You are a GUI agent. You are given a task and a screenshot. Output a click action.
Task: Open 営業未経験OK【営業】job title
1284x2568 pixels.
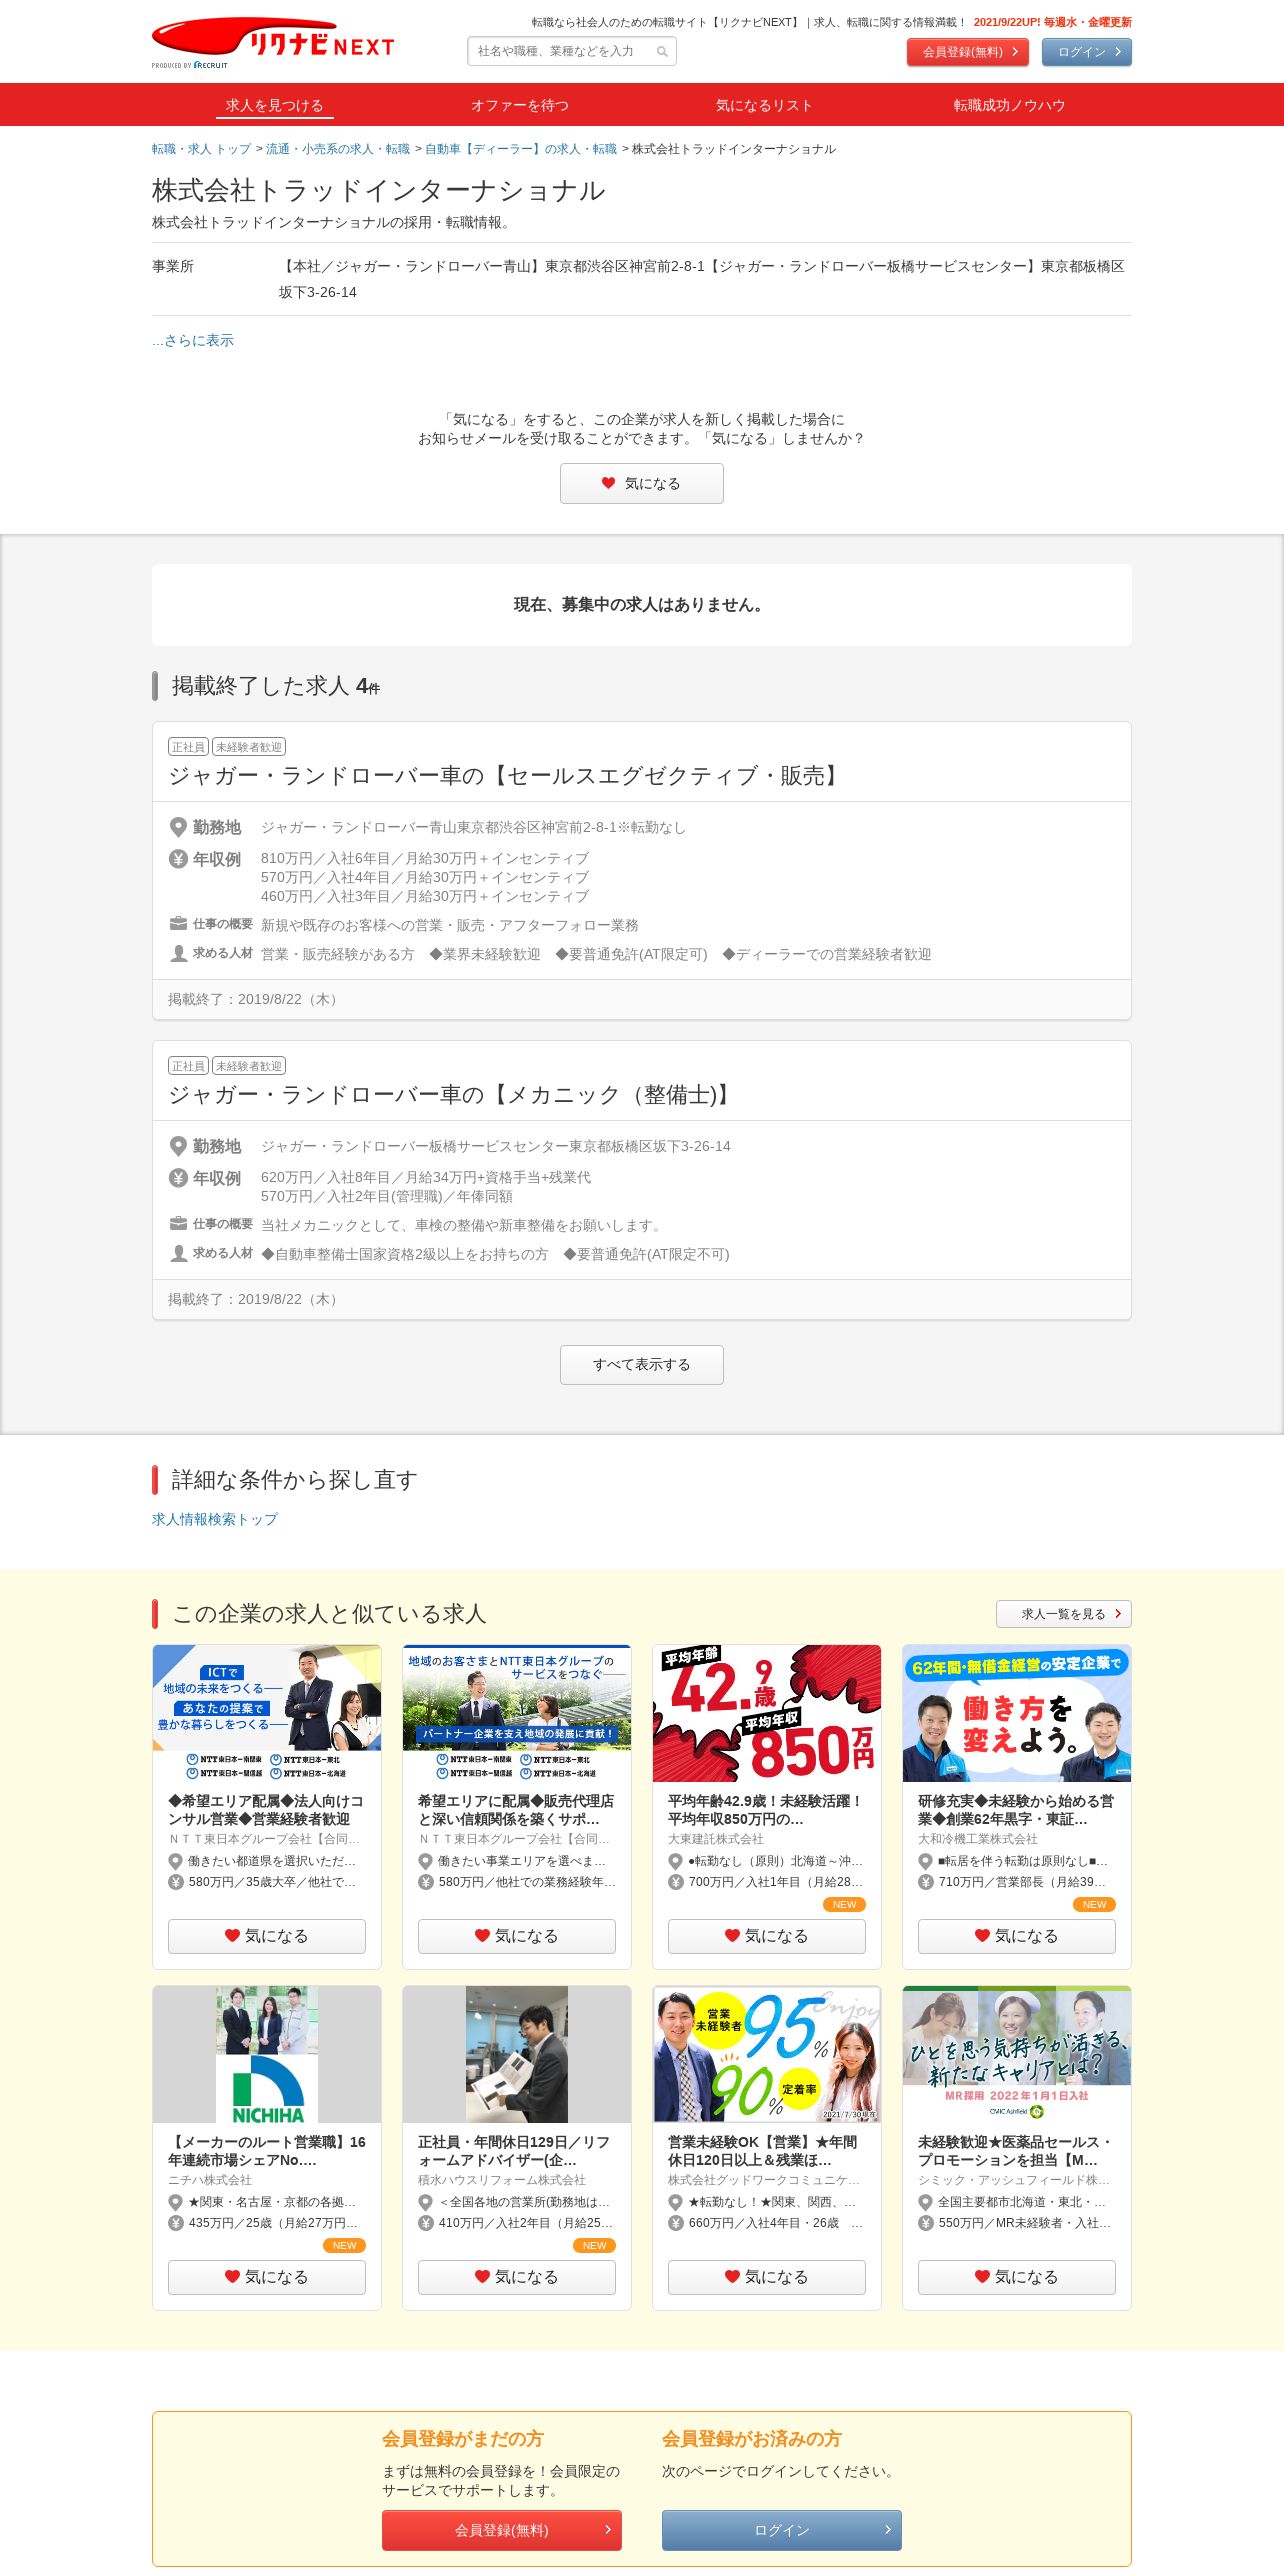point(763,2151)
